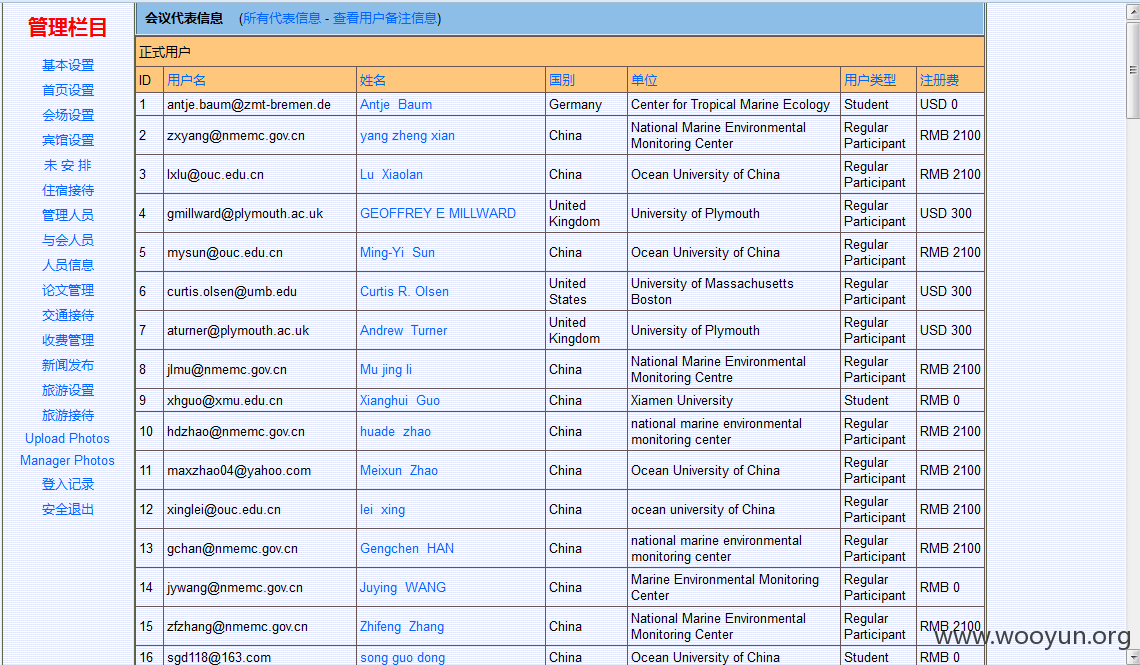
Task: Select maxzhao04@yahoo.com username cell
Action: (260, 471)
